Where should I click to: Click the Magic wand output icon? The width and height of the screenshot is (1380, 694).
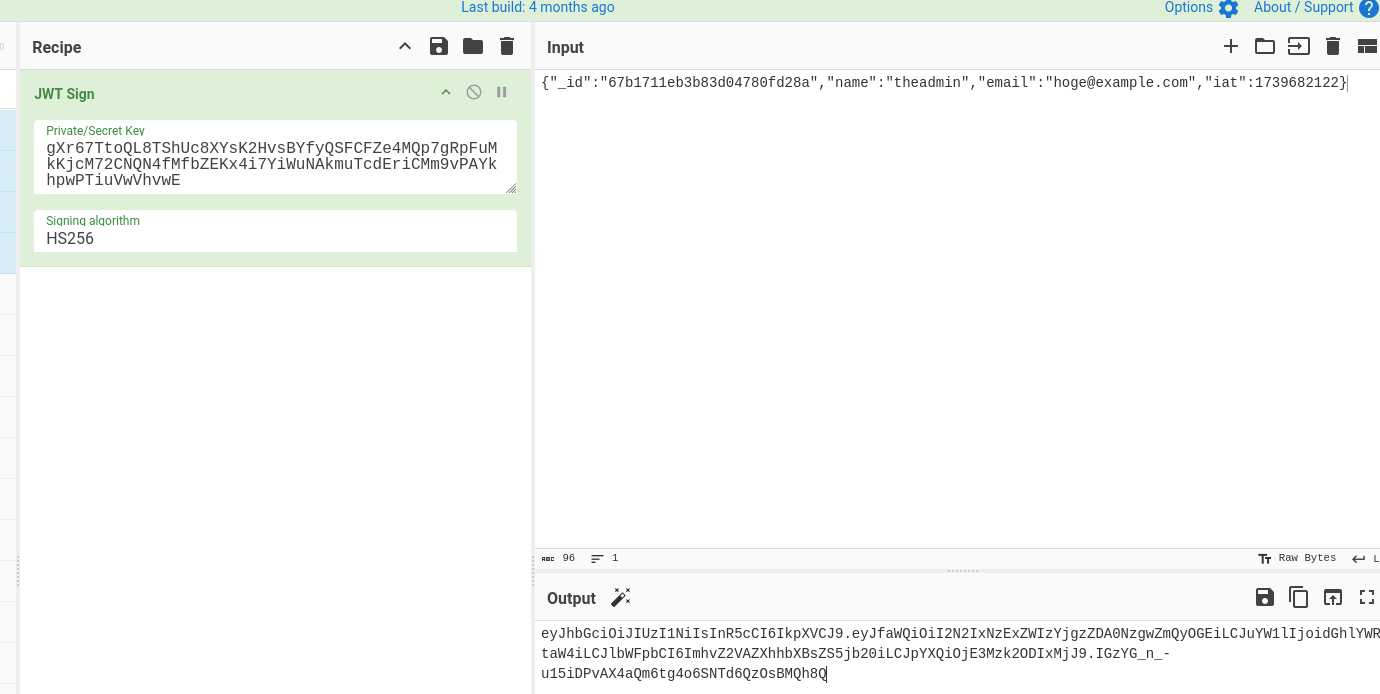621,598
